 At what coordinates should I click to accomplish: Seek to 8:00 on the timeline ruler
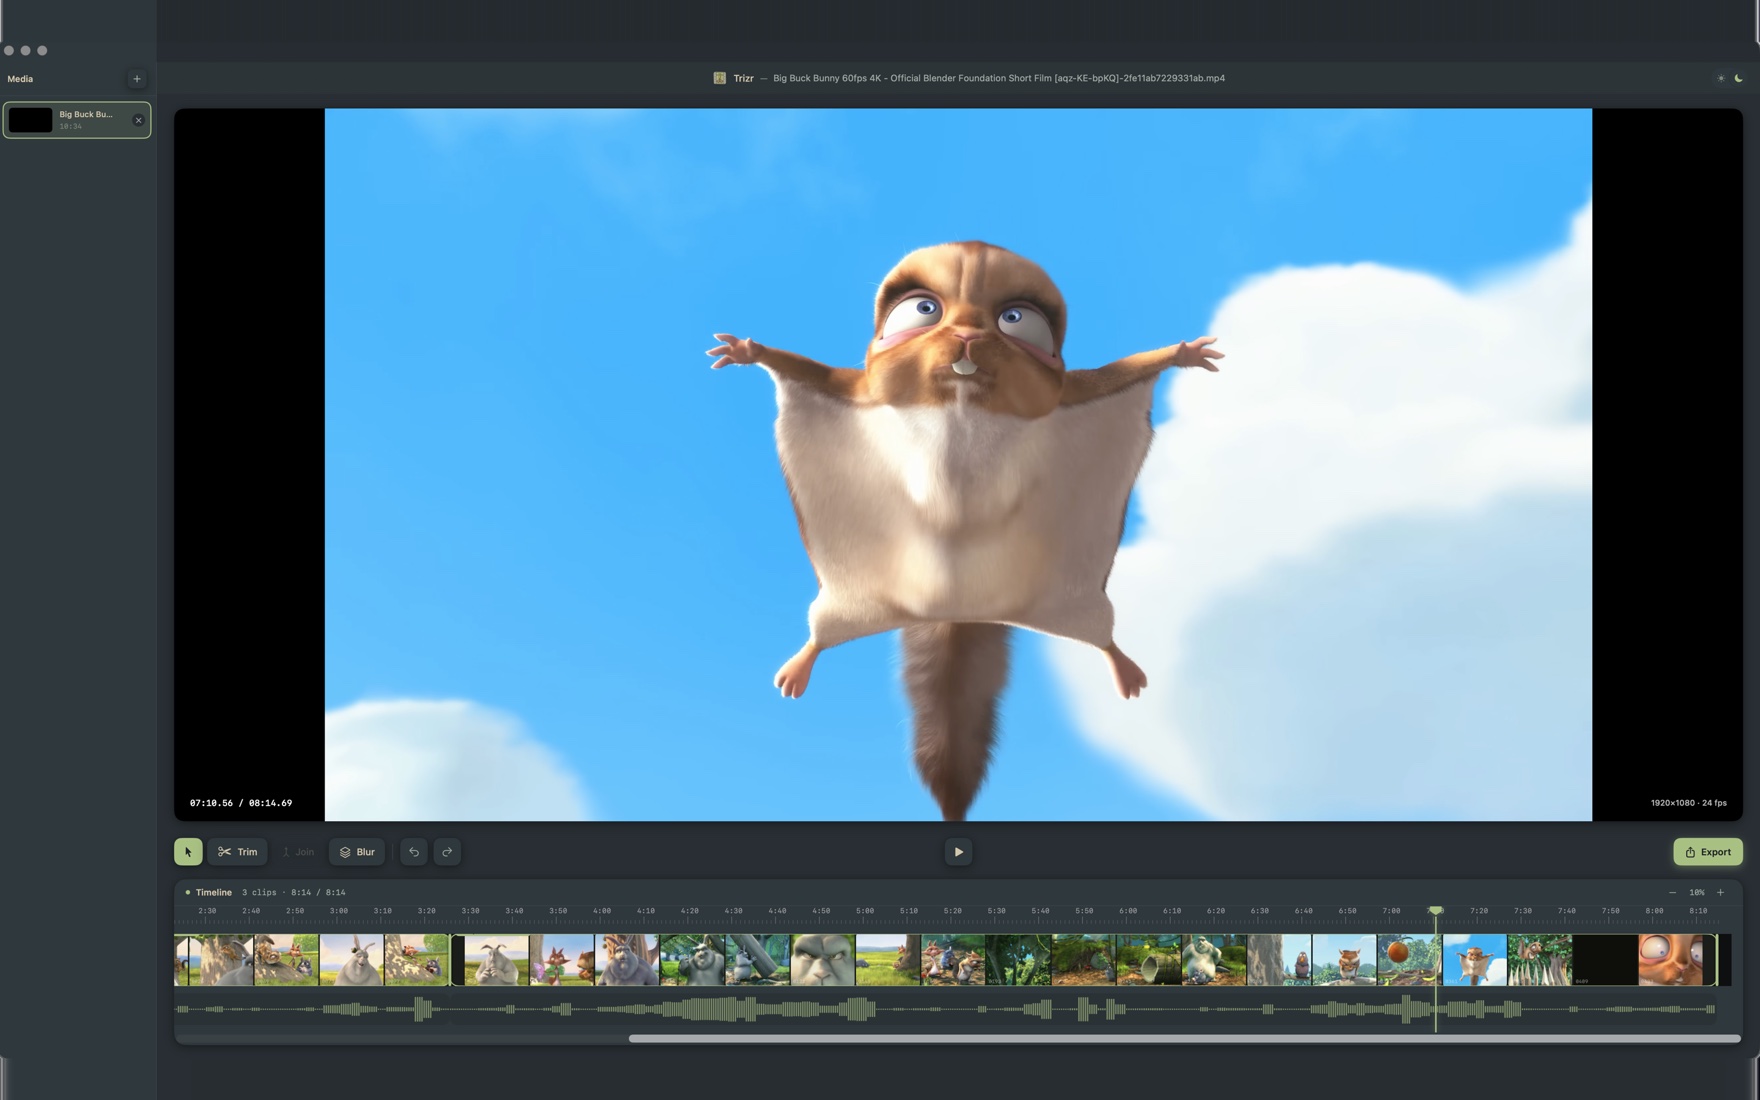pos(1655,911)
